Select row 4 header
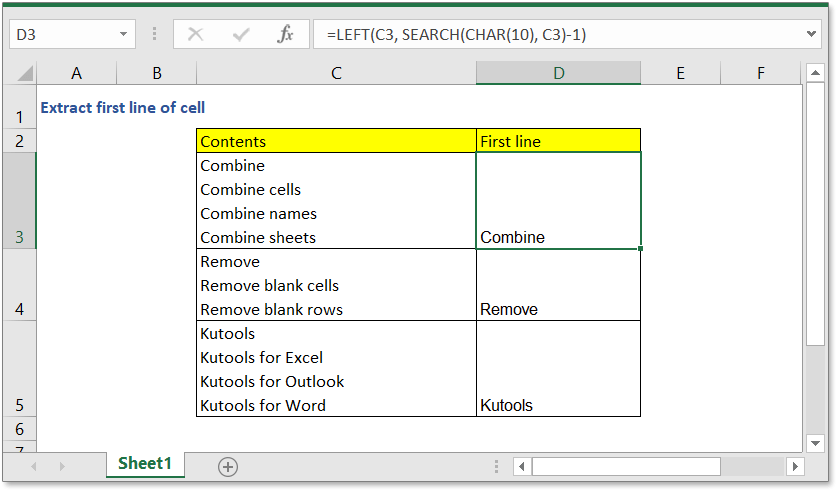837x491 pixels. tap(19, 285)
